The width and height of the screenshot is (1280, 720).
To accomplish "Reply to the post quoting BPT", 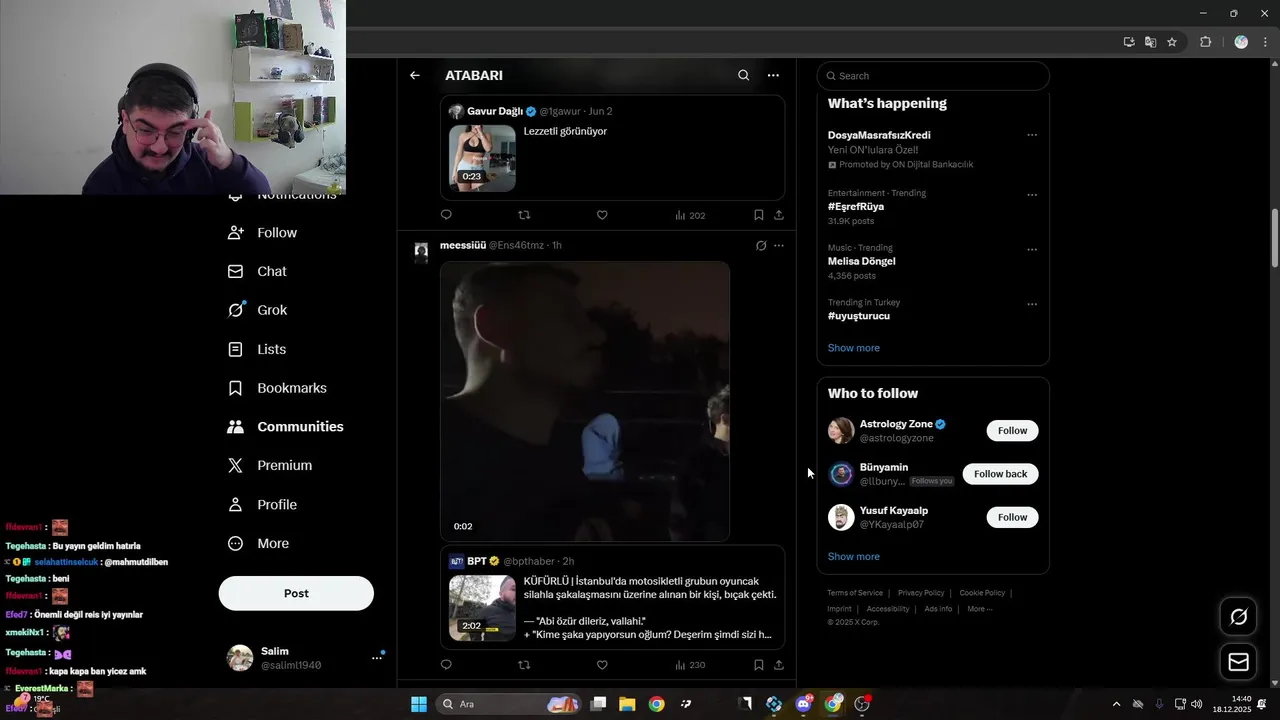I will pos(446,665).
